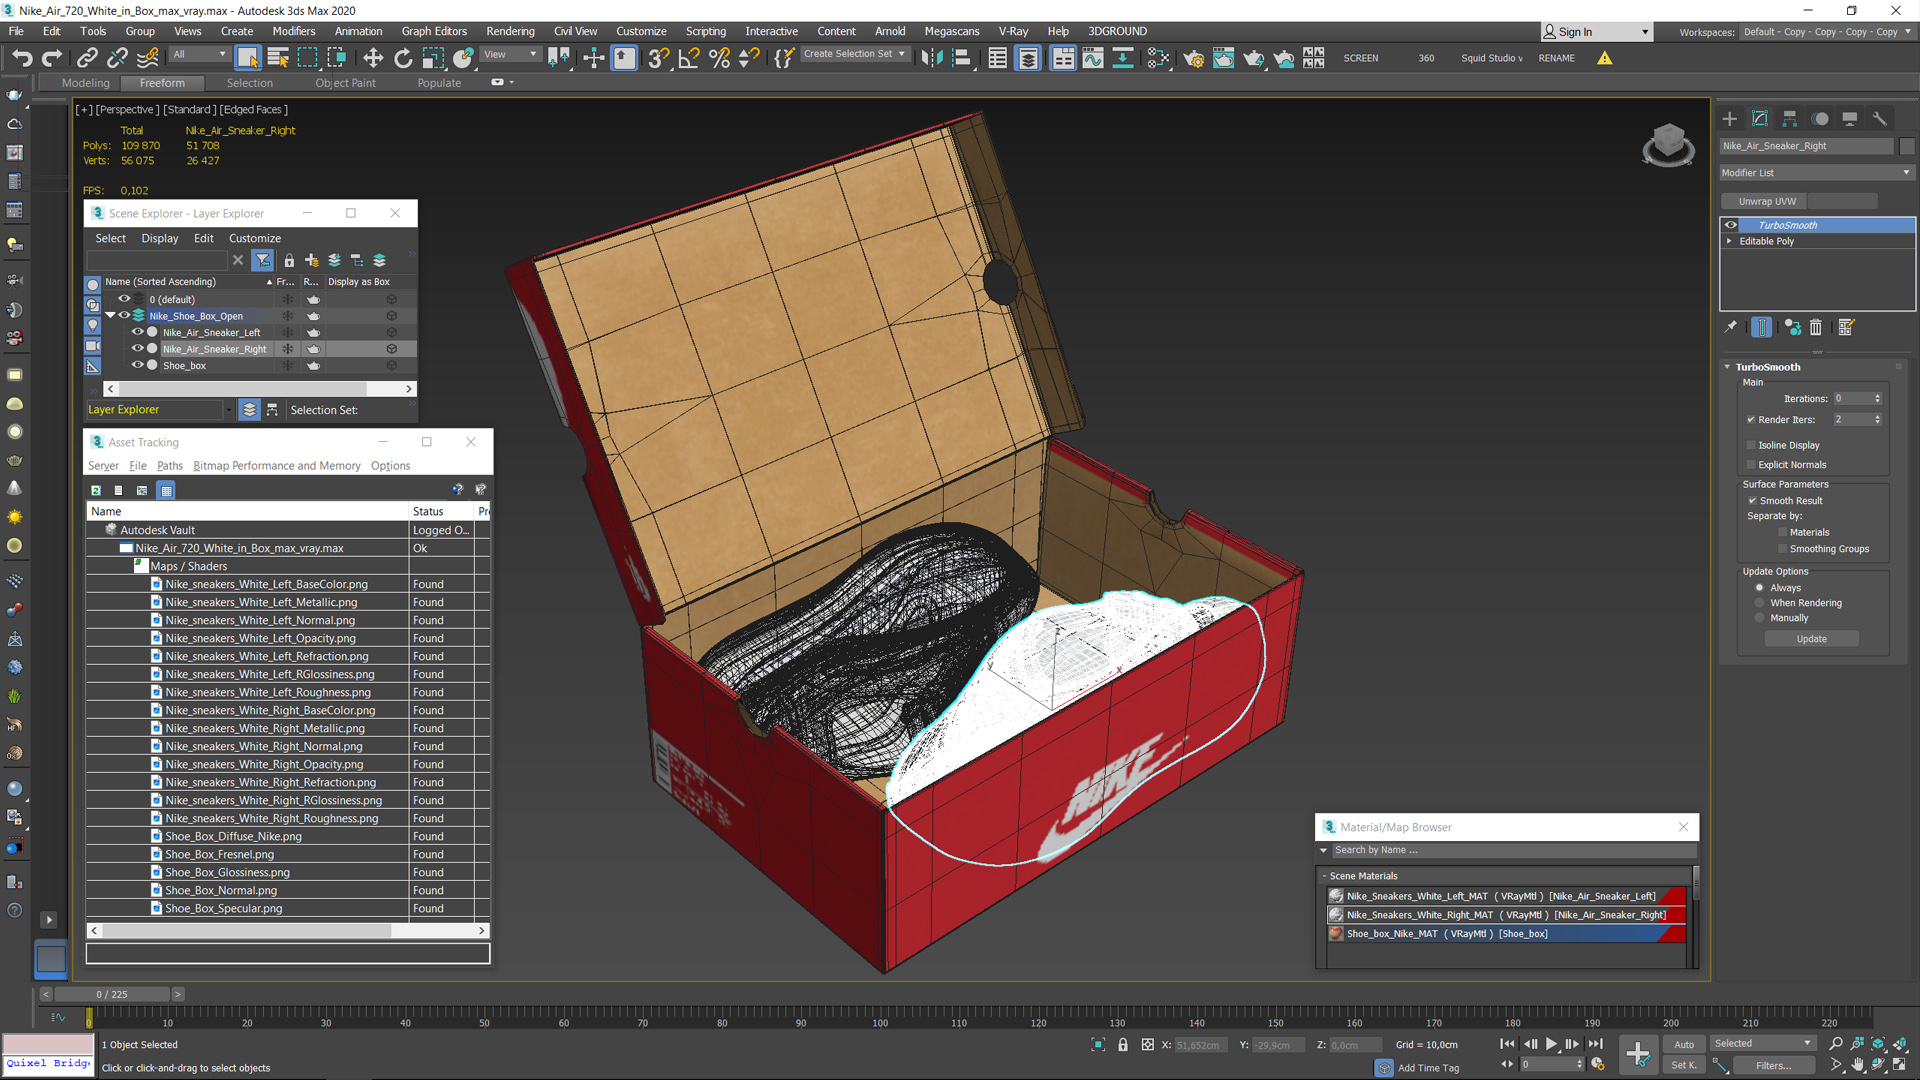
Task: Click the Auto key button
Action: click(x=1684, y=1044)
